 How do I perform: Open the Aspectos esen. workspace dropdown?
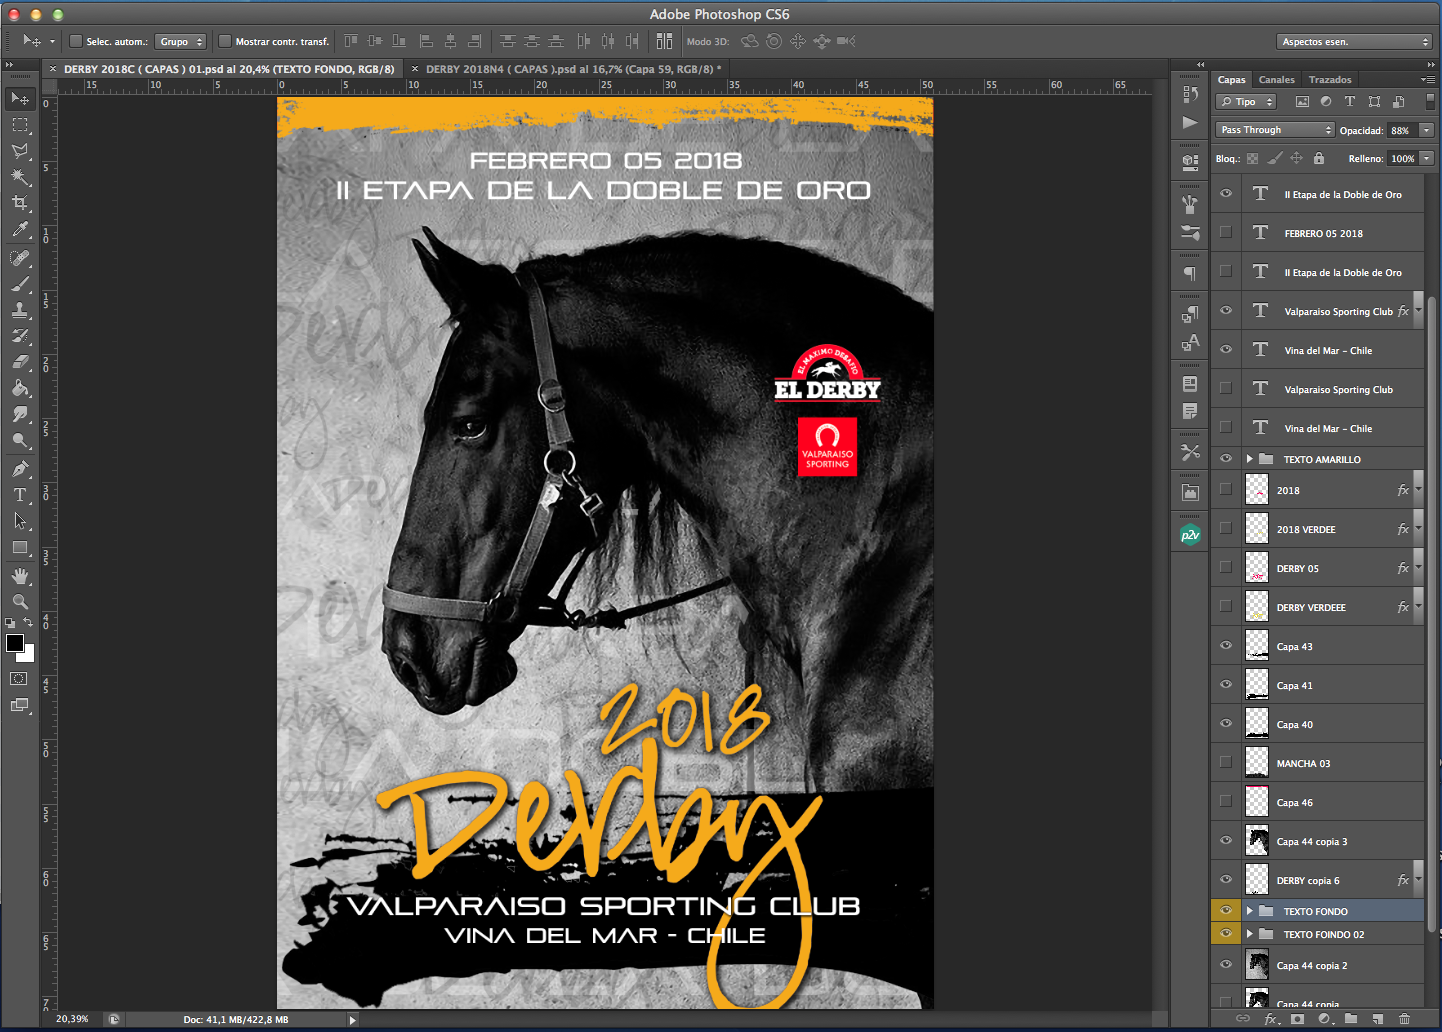click(1354, 41)
